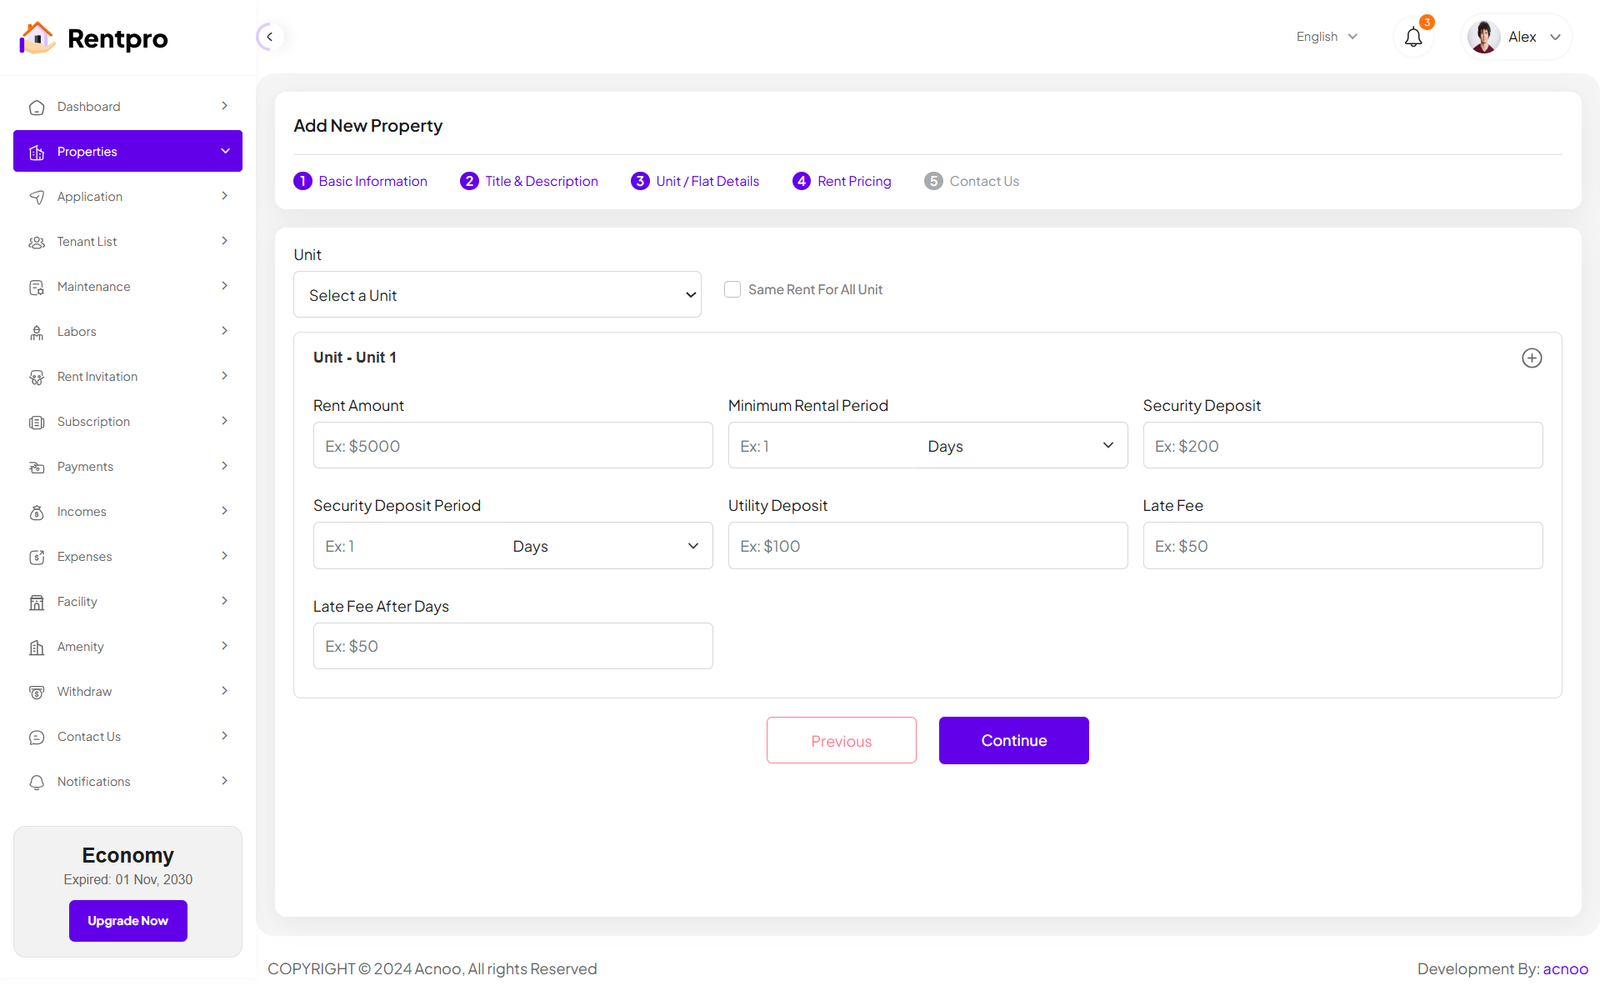This screenshot has width=1600, height=1001.
Task: Expand the Properties sidebar menu
Action: pyautogui.click(x=128, y=151)
